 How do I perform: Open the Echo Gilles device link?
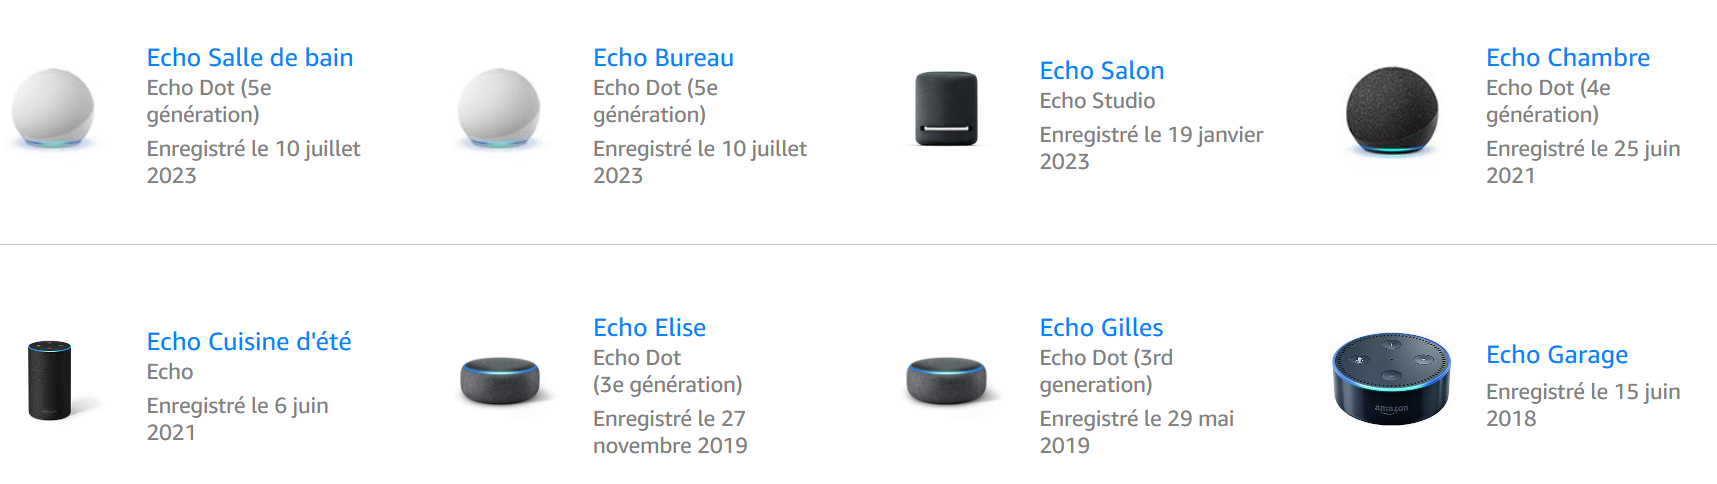1101,328
